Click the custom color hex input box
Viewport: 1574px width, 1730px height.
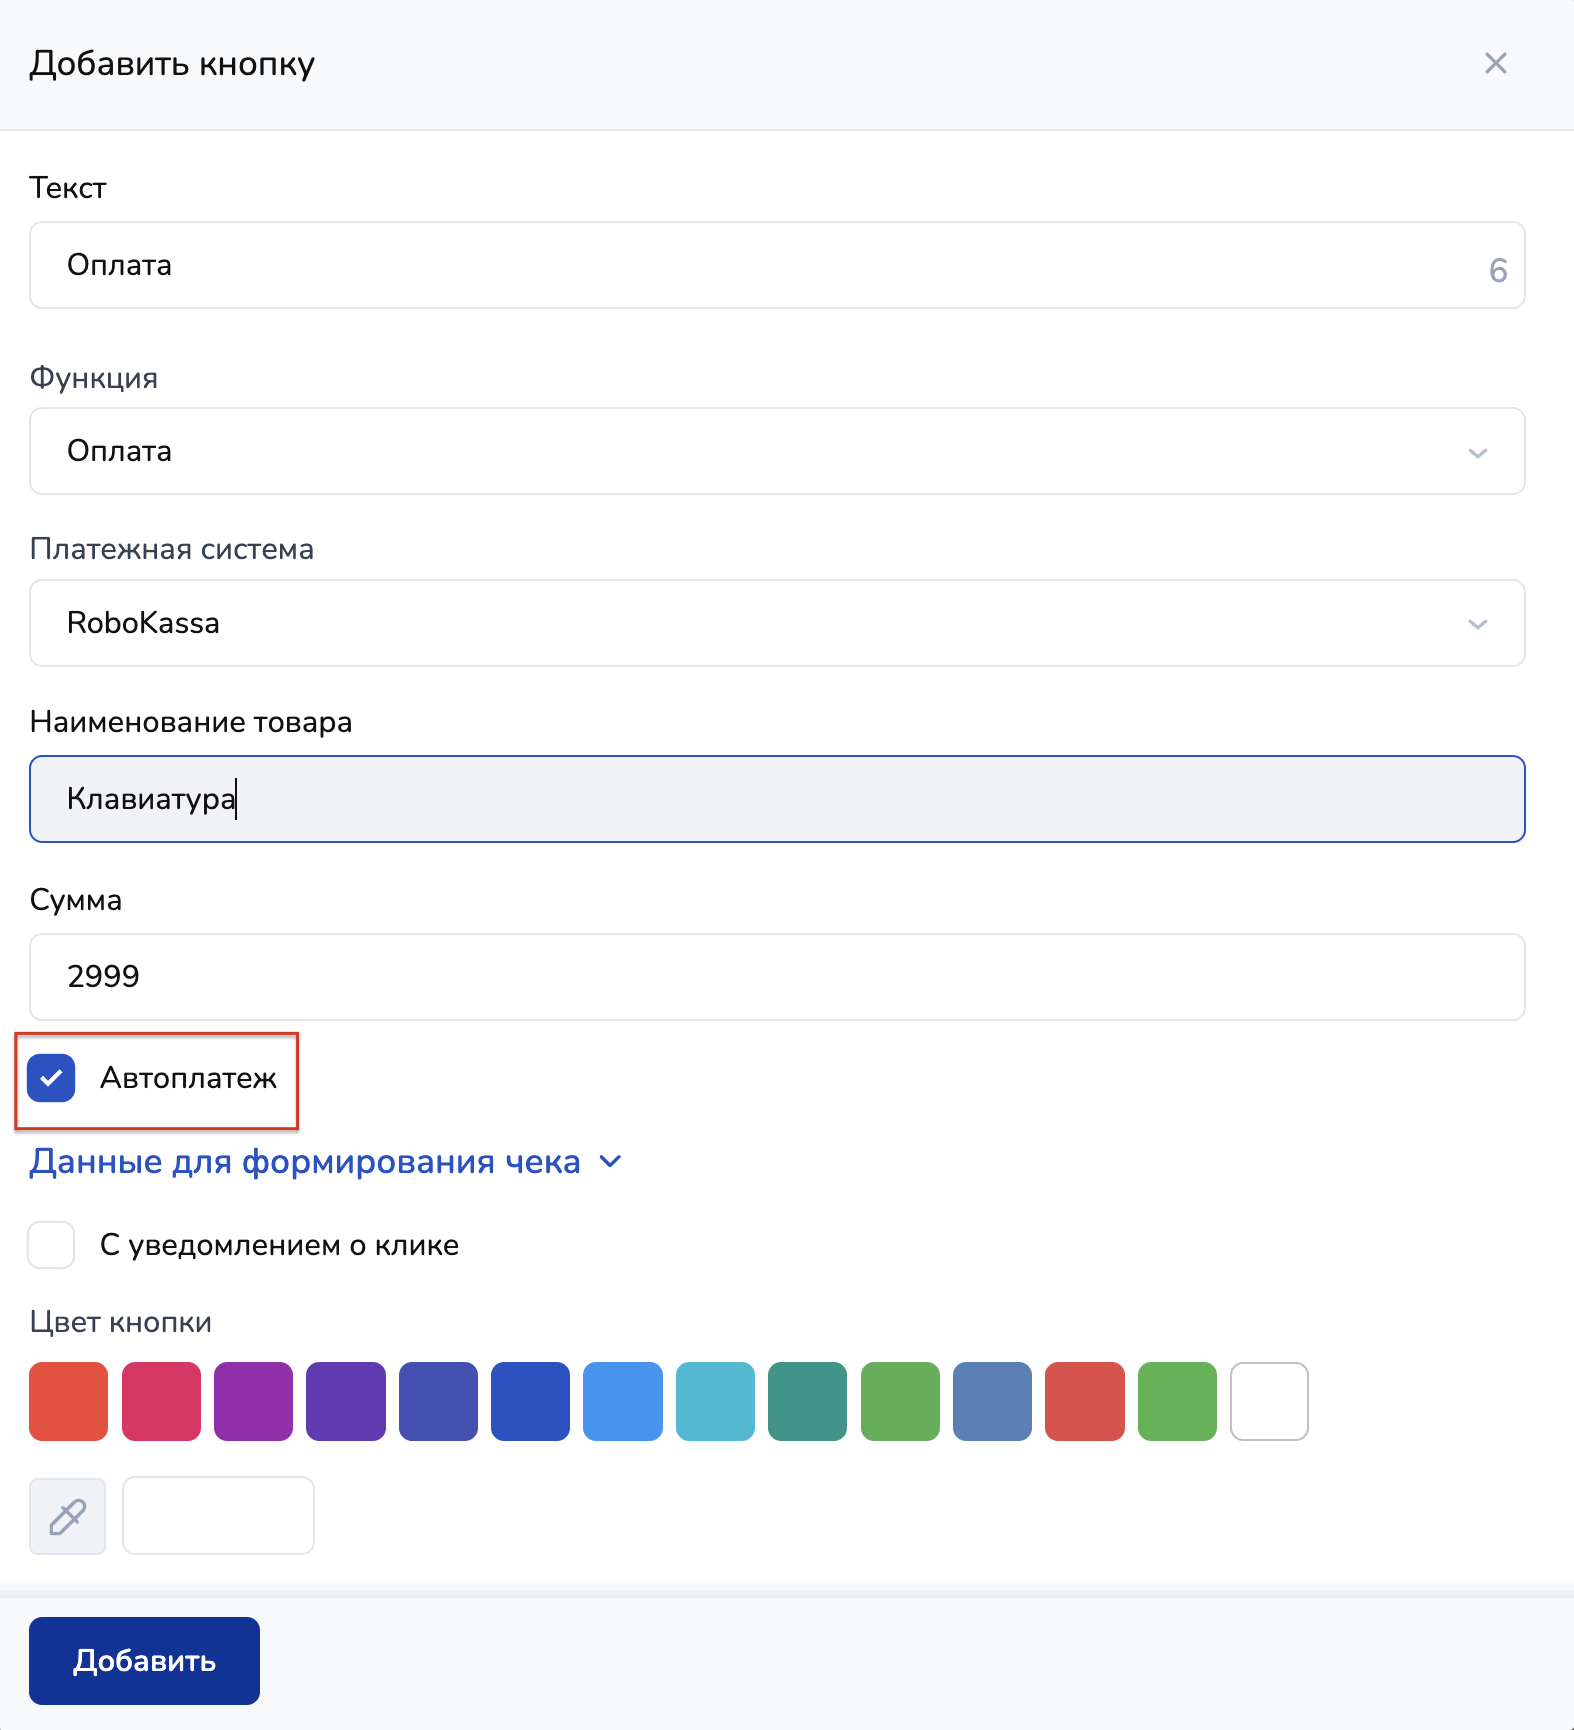[x=218, y=1516]
